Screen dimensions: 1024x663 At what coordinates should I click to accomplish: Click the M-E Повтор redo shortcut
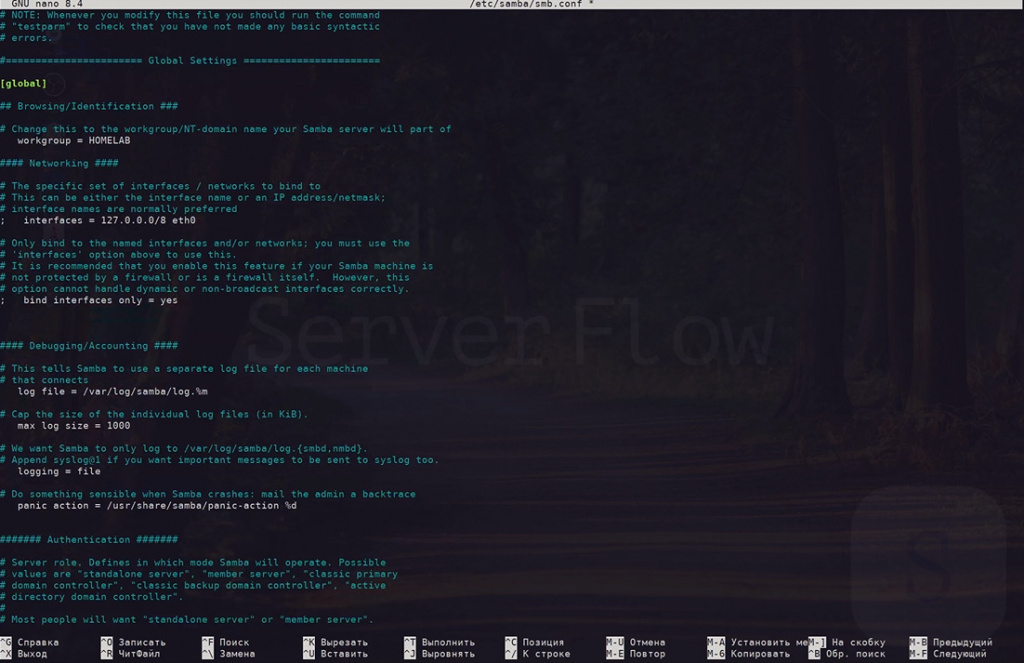point(635,654)
